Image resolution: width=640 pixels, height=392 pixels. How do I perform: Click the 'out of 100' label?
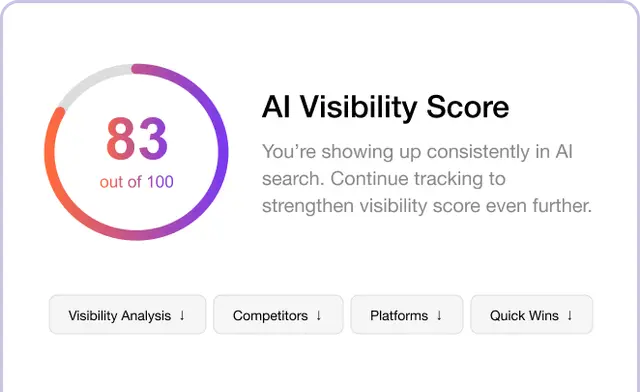click(137, 182)
